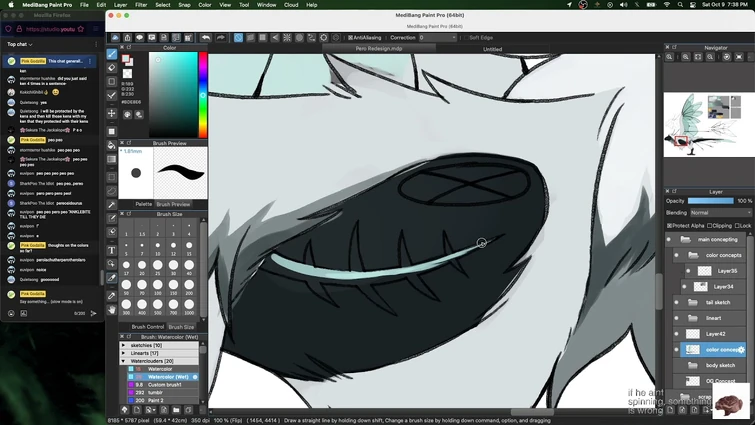
Task: Select the Layer42 layer
Action: pos(715,334)
